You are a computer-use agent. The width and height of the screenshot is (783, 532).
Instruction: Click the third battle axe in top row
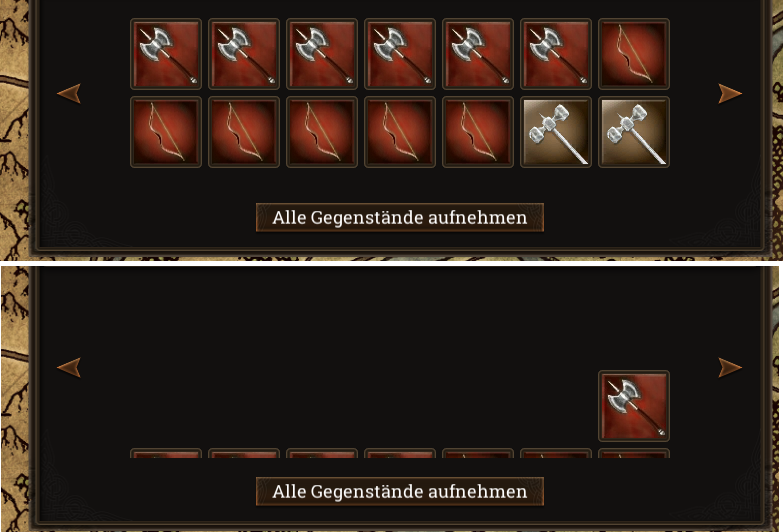(322, 54)
